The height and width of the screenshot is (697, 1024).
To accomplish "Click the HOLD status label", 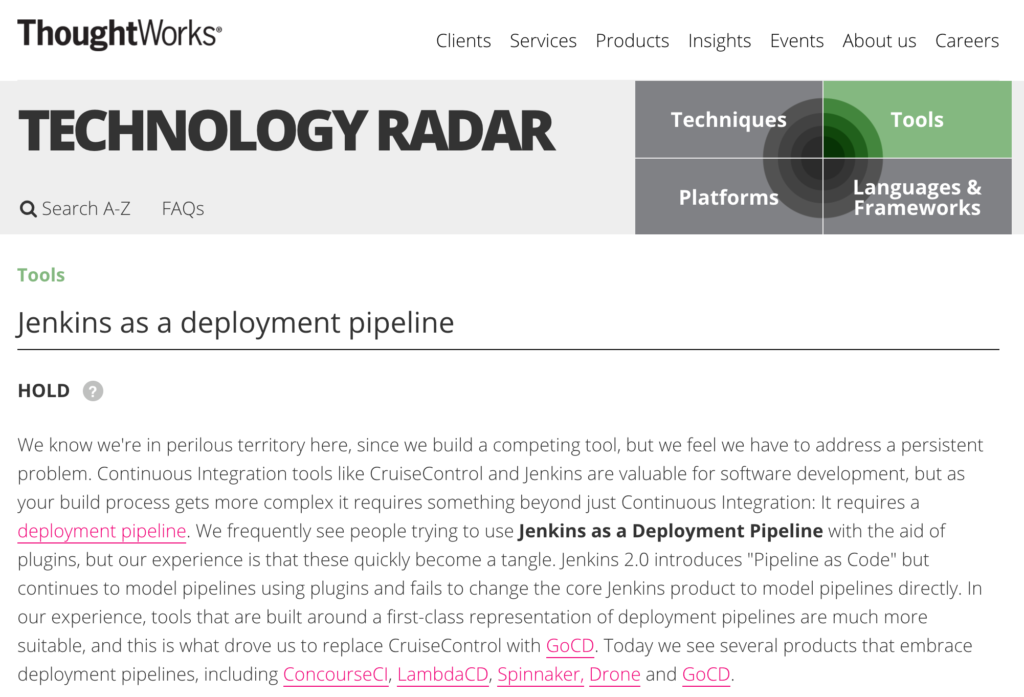I will pos(44,391).
